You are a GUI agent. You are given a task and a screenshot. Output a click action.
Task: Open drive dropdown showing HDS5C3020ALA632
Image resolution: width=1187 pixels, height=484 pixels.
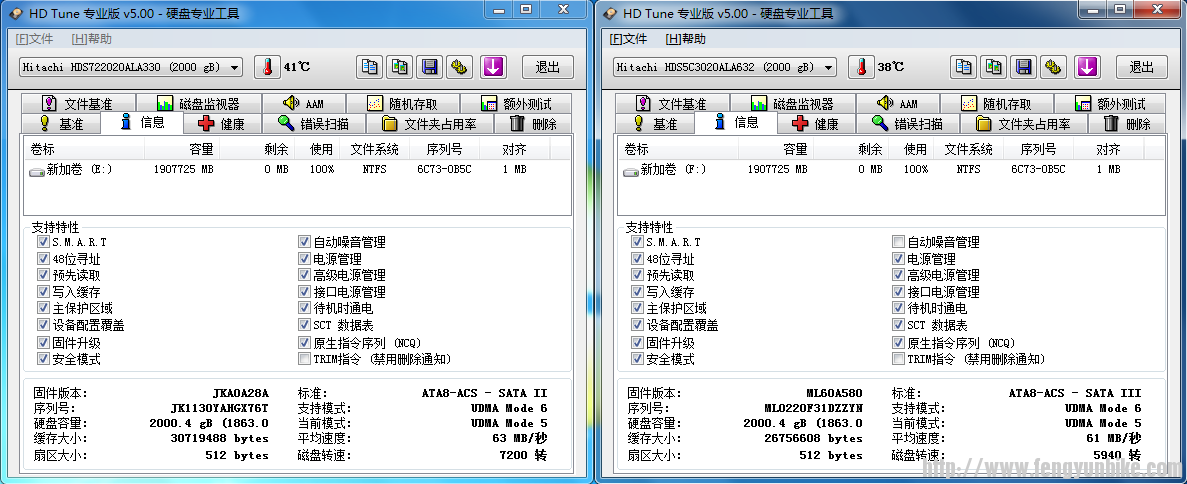click(724, 67)
